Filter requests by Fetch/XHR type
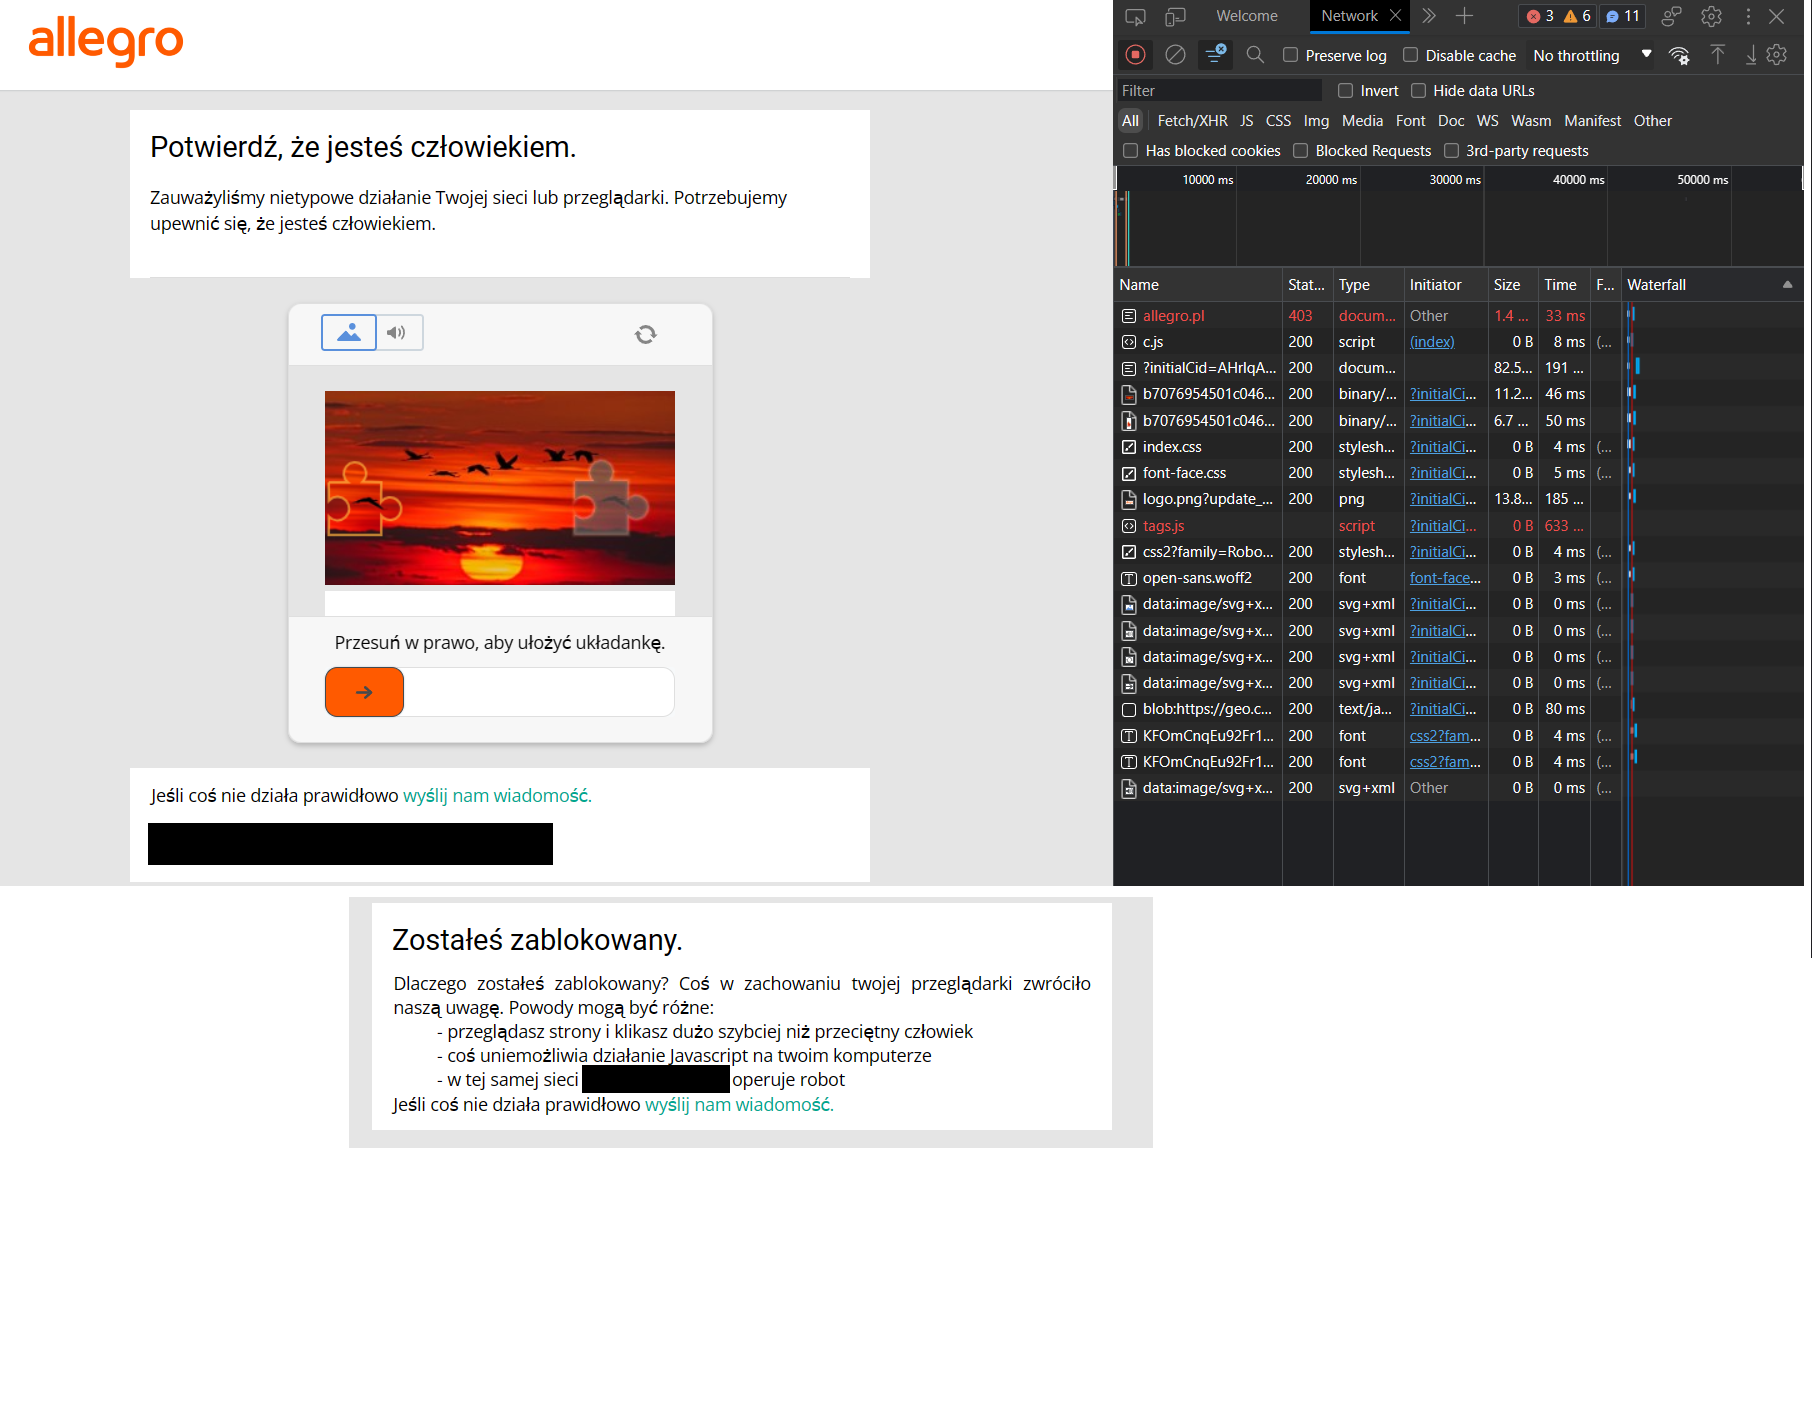Viewport: 1813px width, 1405px height. [x=1192, y=121]
